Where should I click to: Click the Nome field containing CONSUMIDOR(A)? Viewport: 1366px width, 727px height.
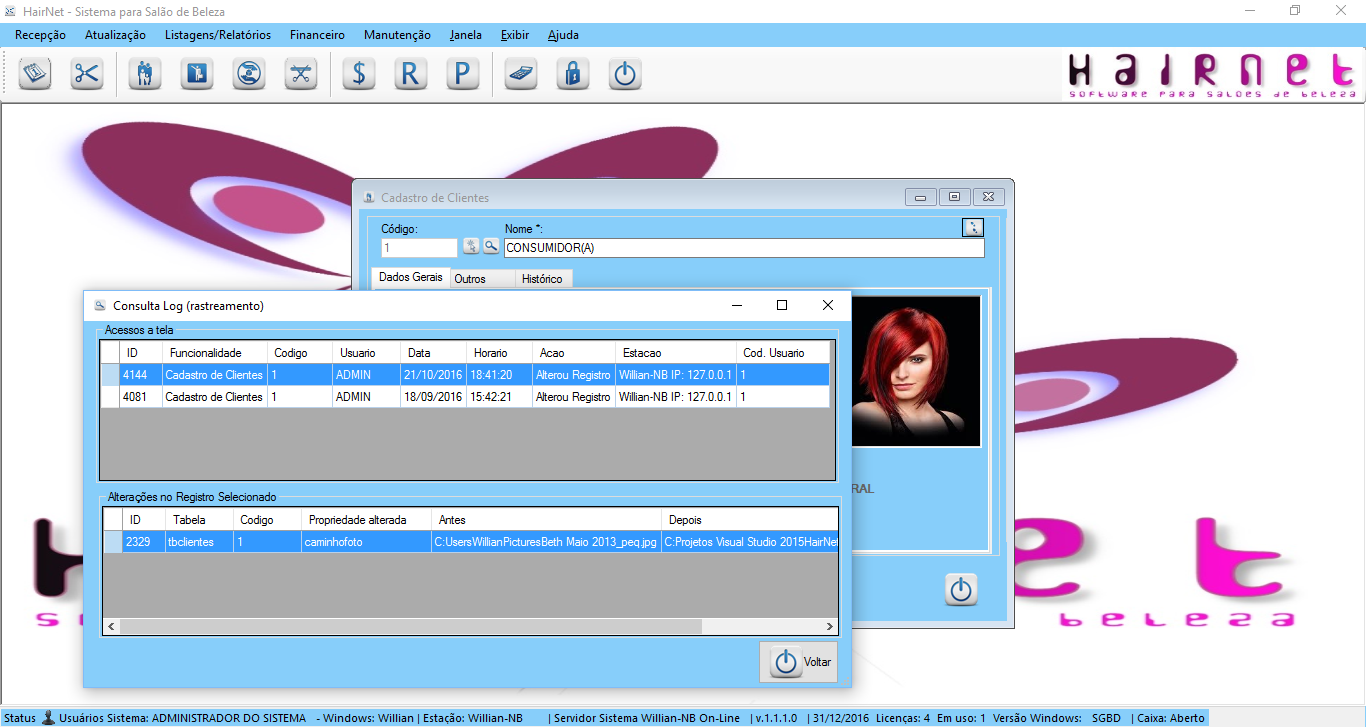coord(744,247)
